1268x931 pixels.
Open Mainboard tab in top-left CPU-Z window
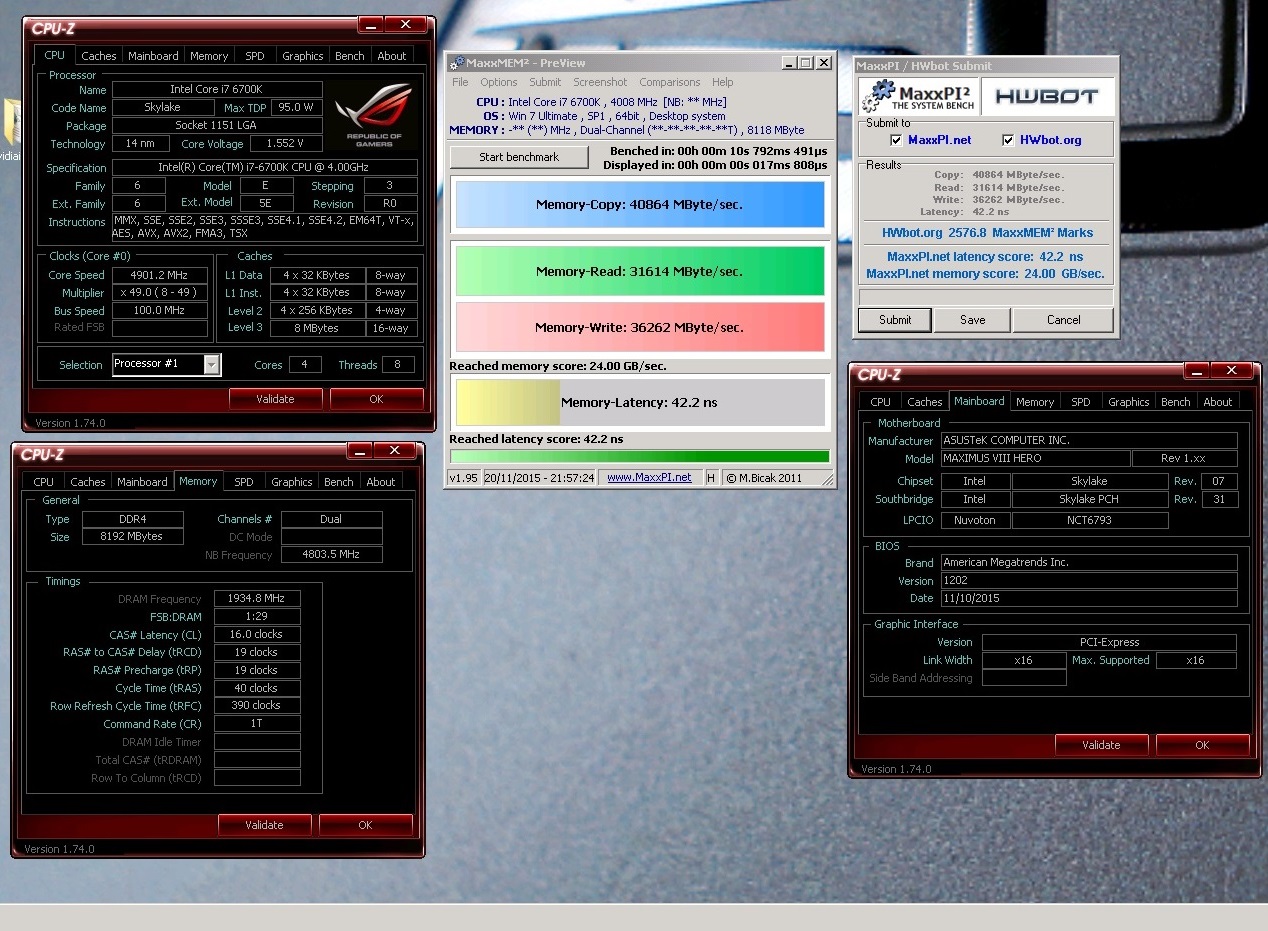tap(153, 56)
